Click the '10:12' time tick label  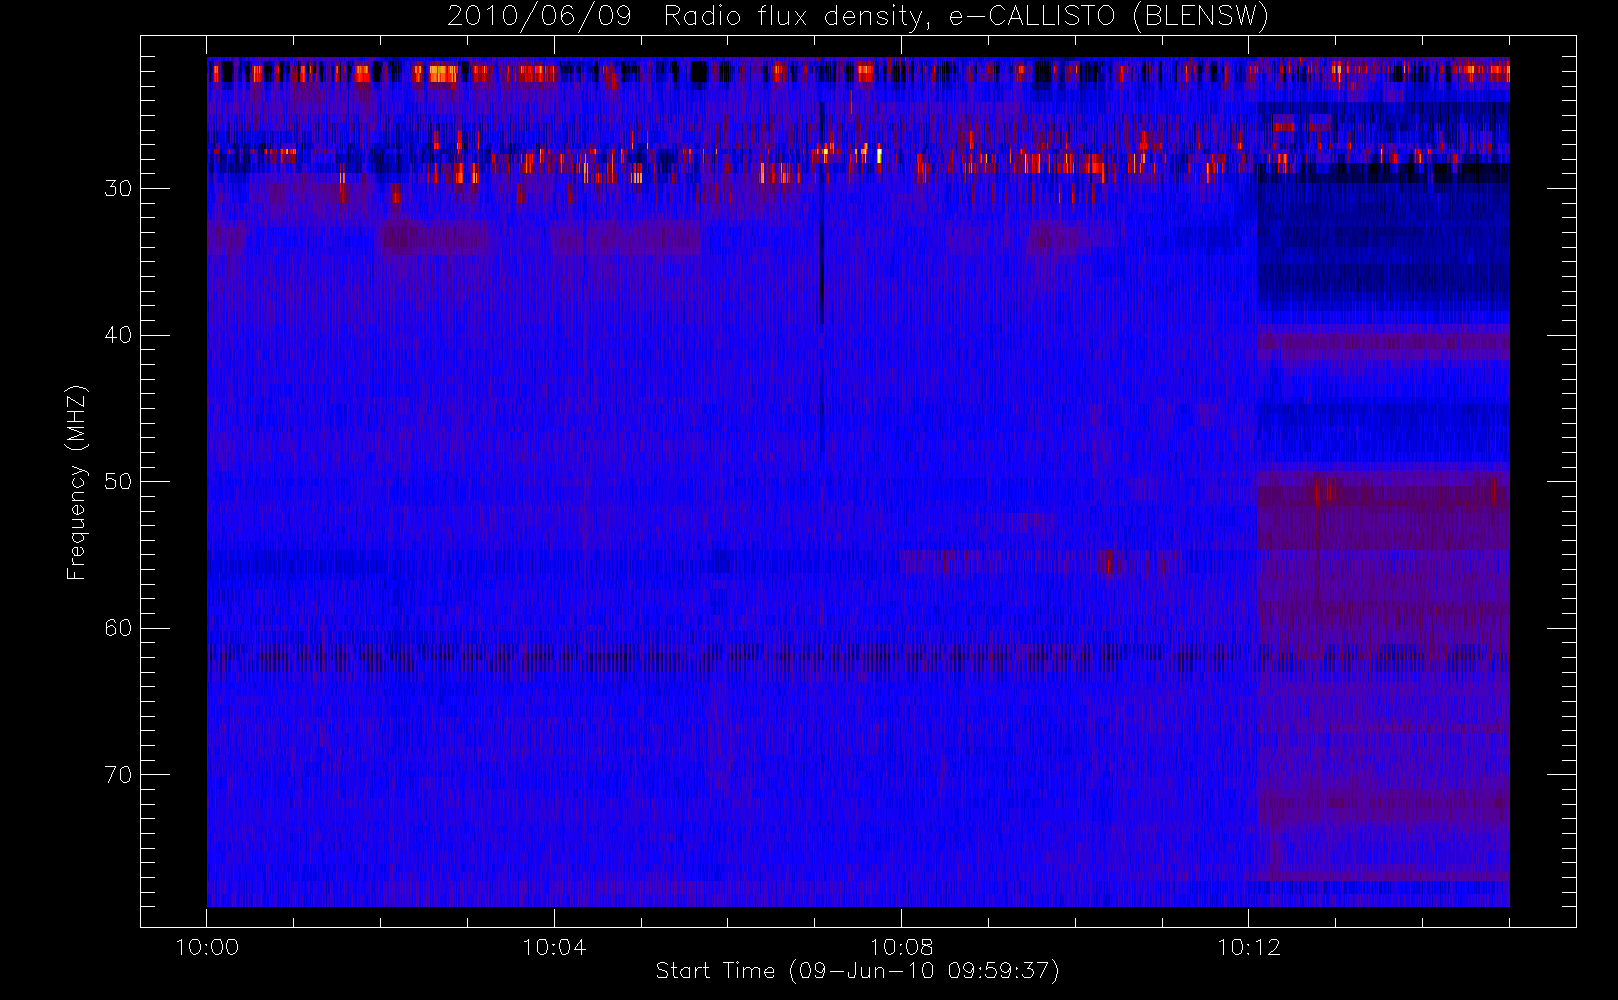tap(1248, 947)
